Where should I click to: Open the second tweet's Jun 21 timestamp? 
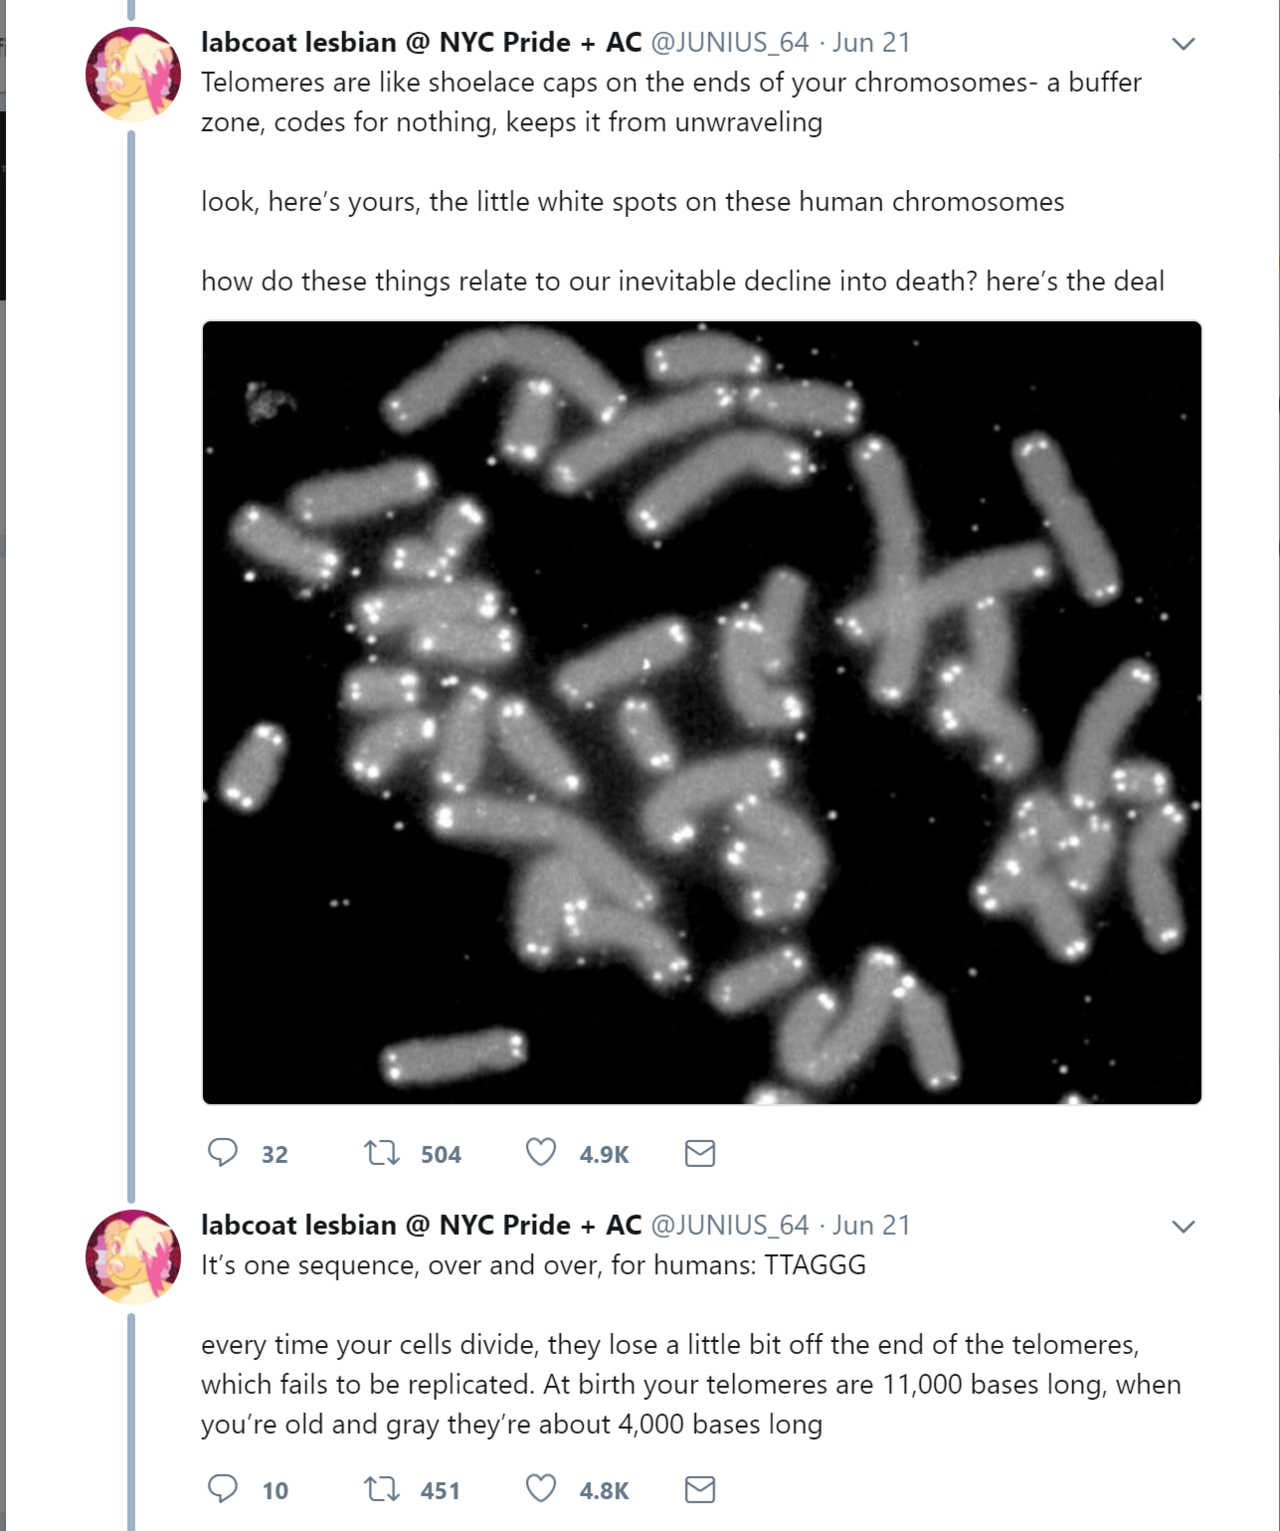871,1225
